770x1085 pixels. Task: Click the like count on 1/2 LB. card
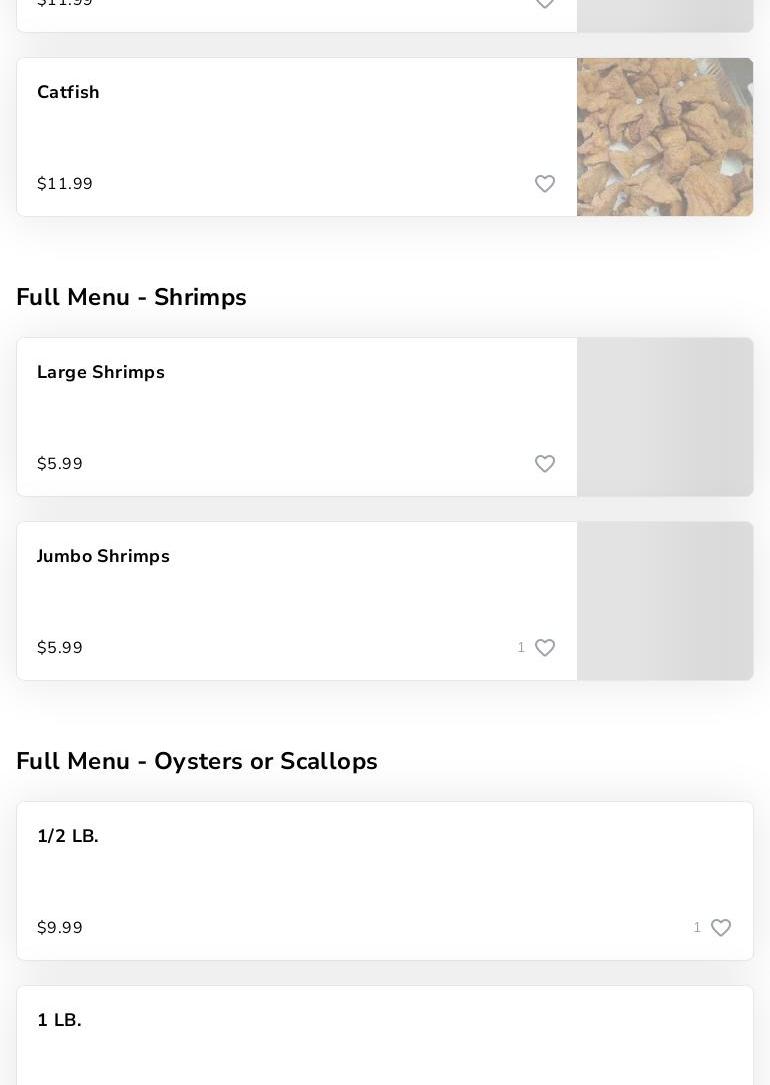tap(697, 928)
